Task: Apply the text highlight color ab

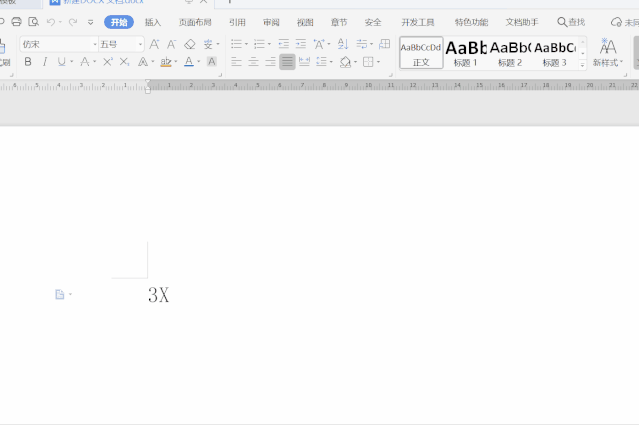Action: tap(166, 62)
